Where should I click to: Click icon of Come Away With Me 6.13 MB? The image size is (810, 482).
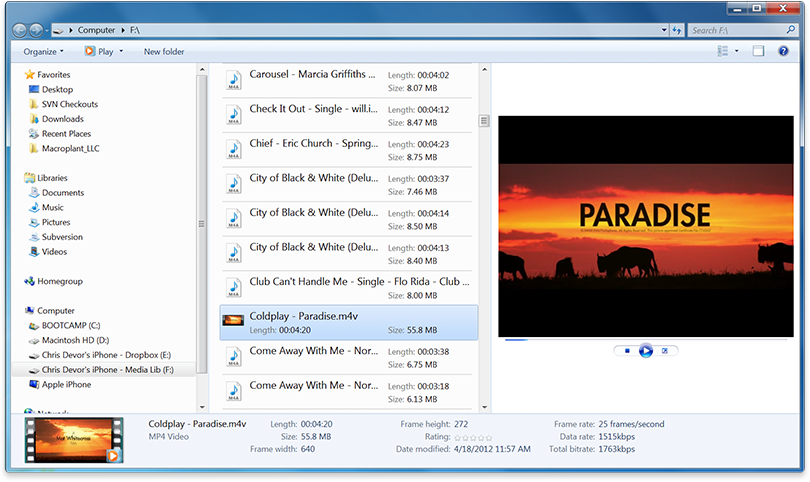[x=234, y=392]
